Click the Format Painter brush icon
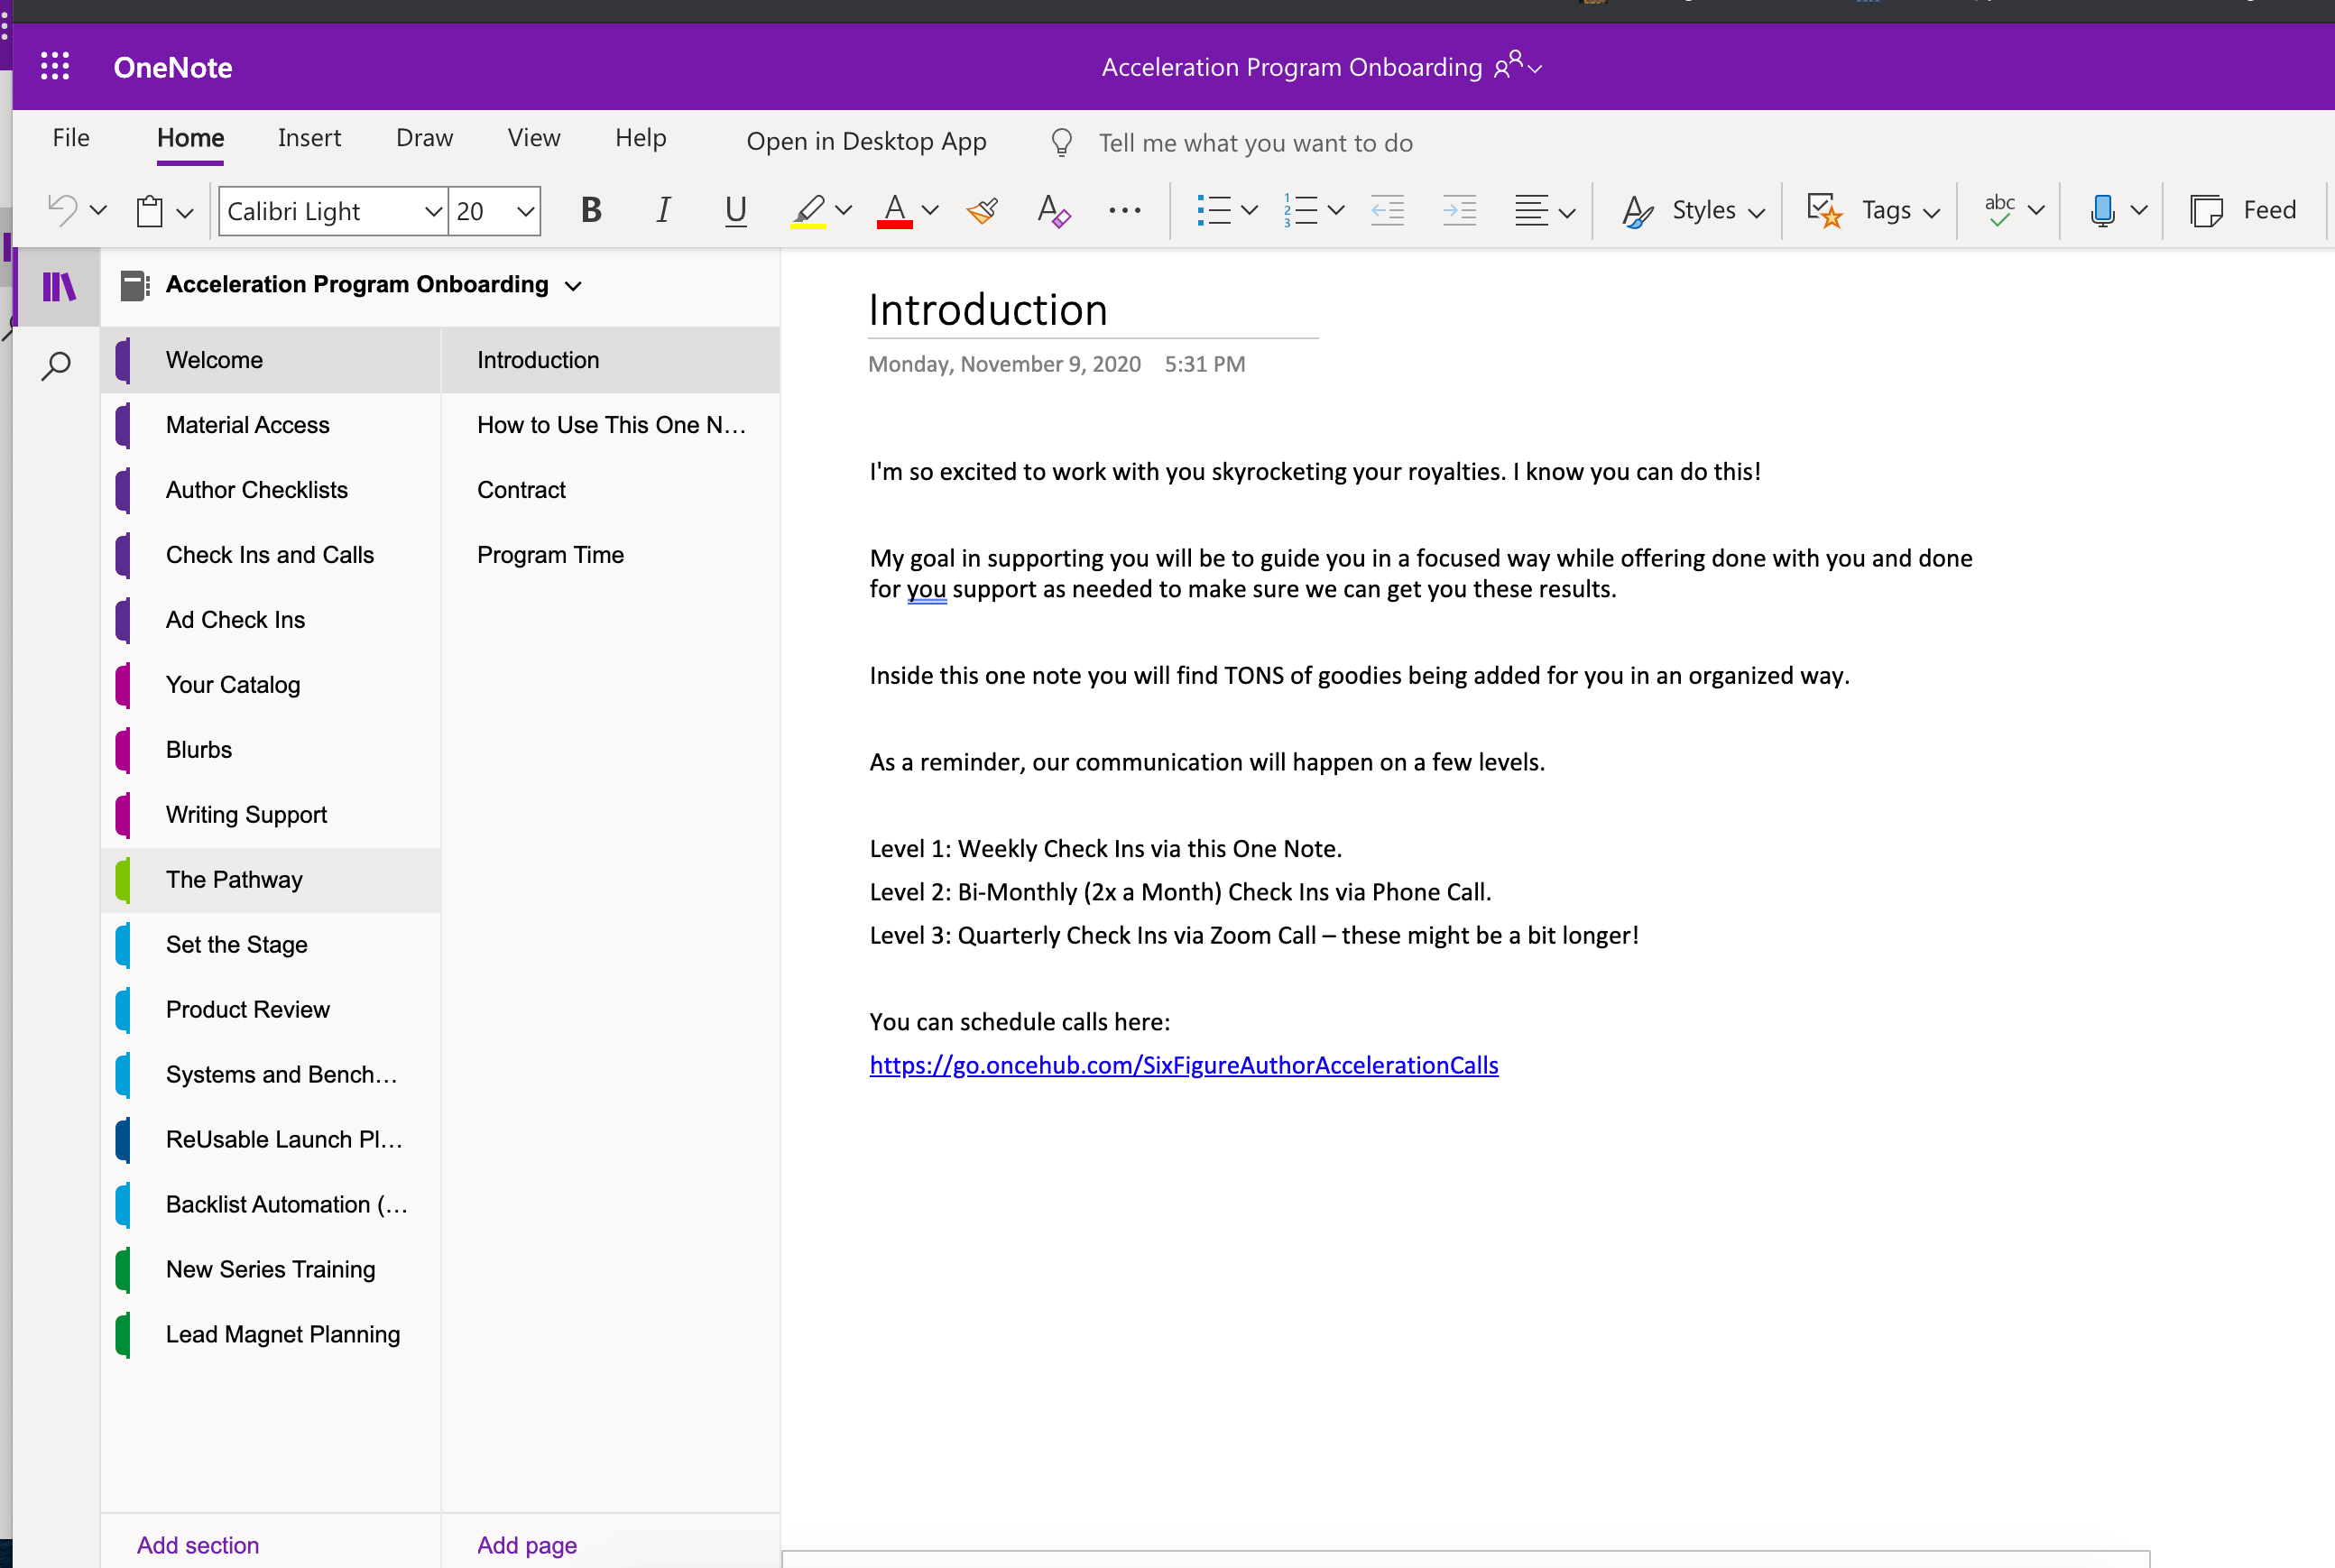2335x1568 pixels. [982, 211]
